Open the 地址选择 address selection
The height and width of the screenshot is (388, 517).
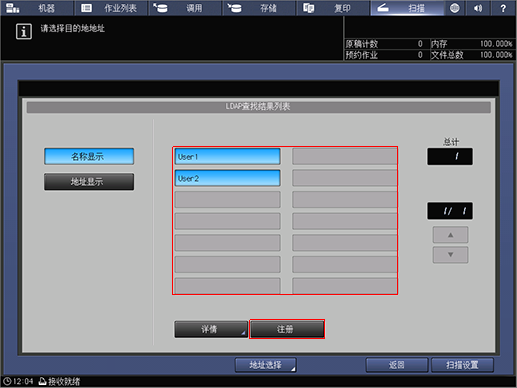click(x=266, y=365)
